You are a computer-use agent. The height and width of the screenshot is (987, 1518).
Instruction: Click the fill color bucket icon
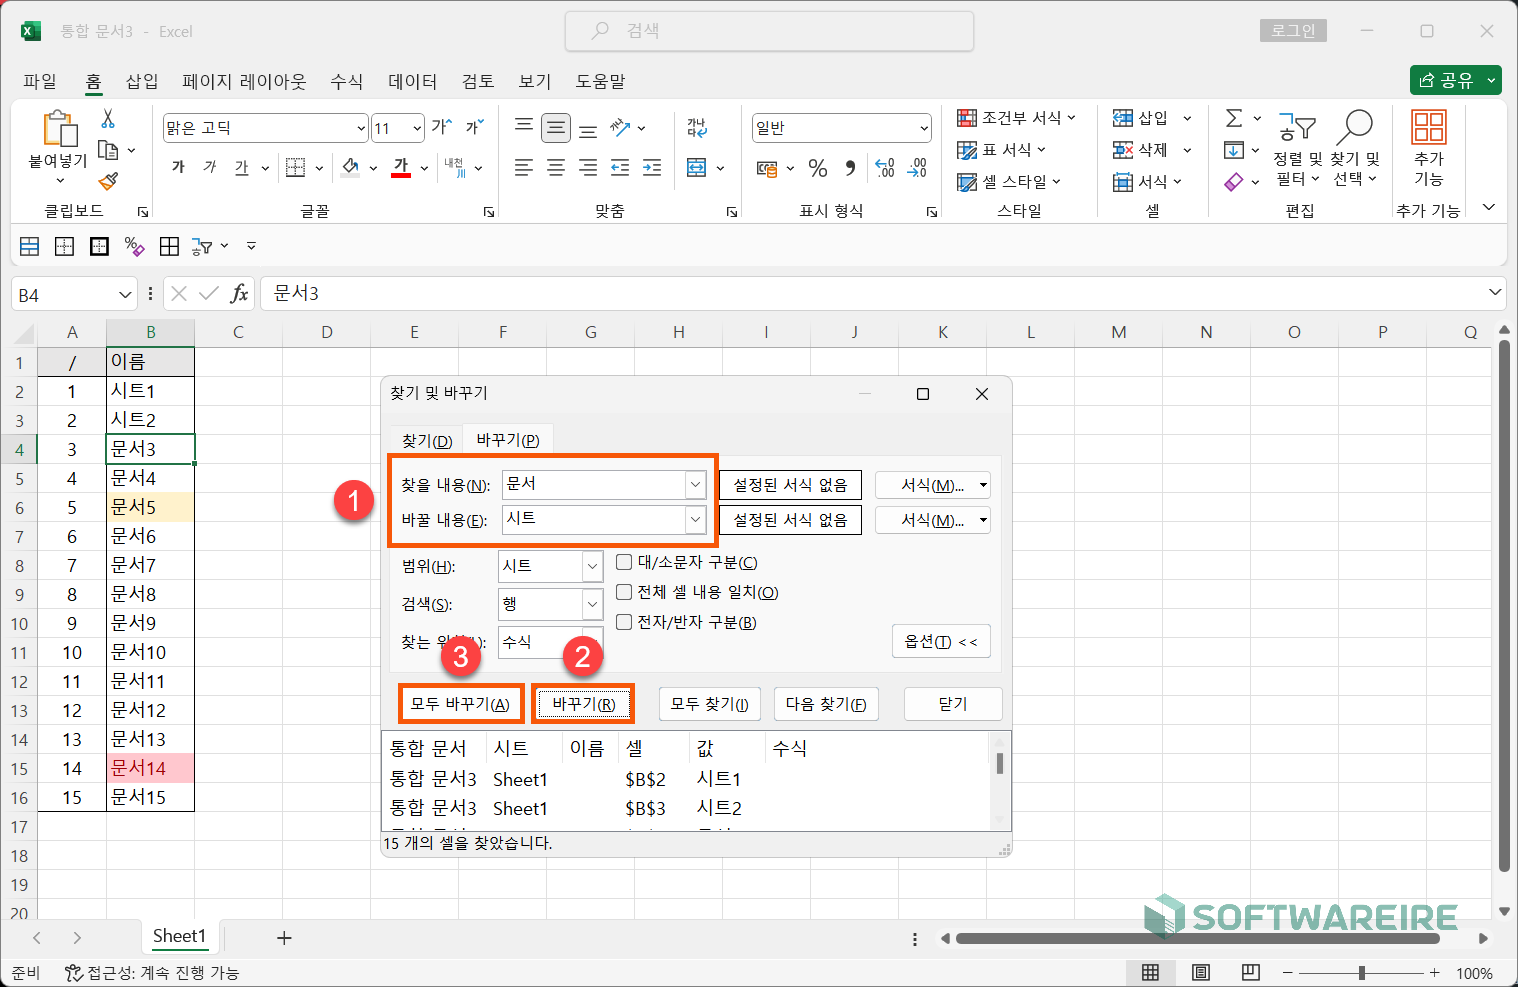coord(350,167)
